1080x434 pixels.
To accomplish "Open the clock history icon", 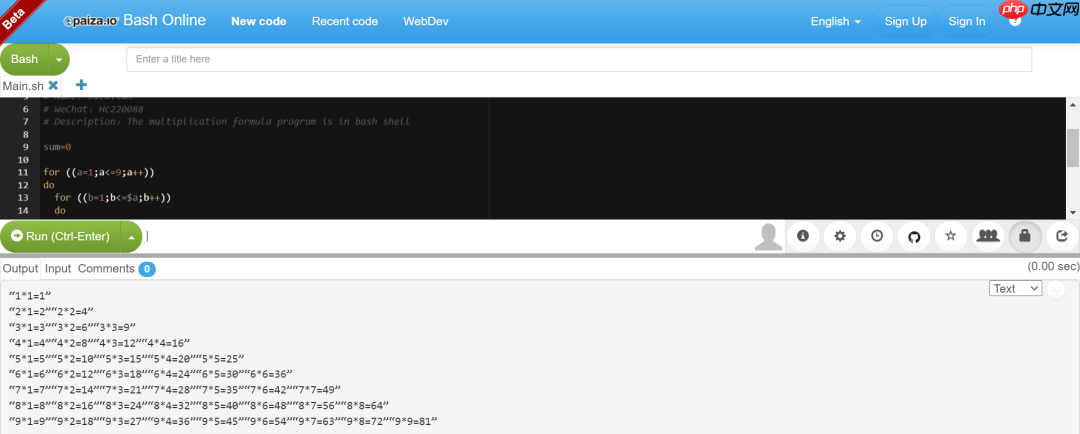I will tap(877, 236).
